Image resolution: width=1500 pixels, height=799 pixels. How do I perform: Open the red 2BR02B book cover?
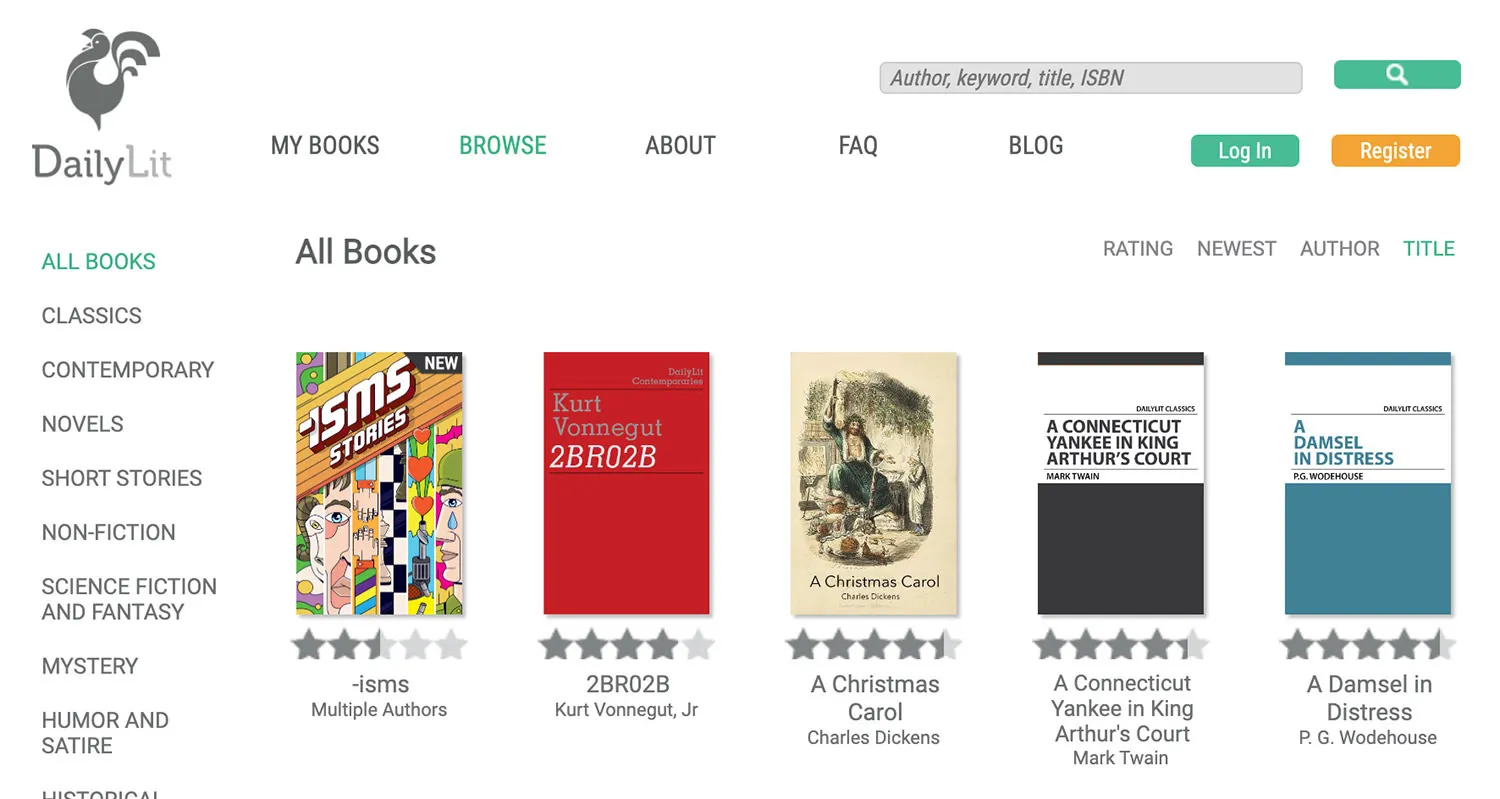(x=626, y=483)
